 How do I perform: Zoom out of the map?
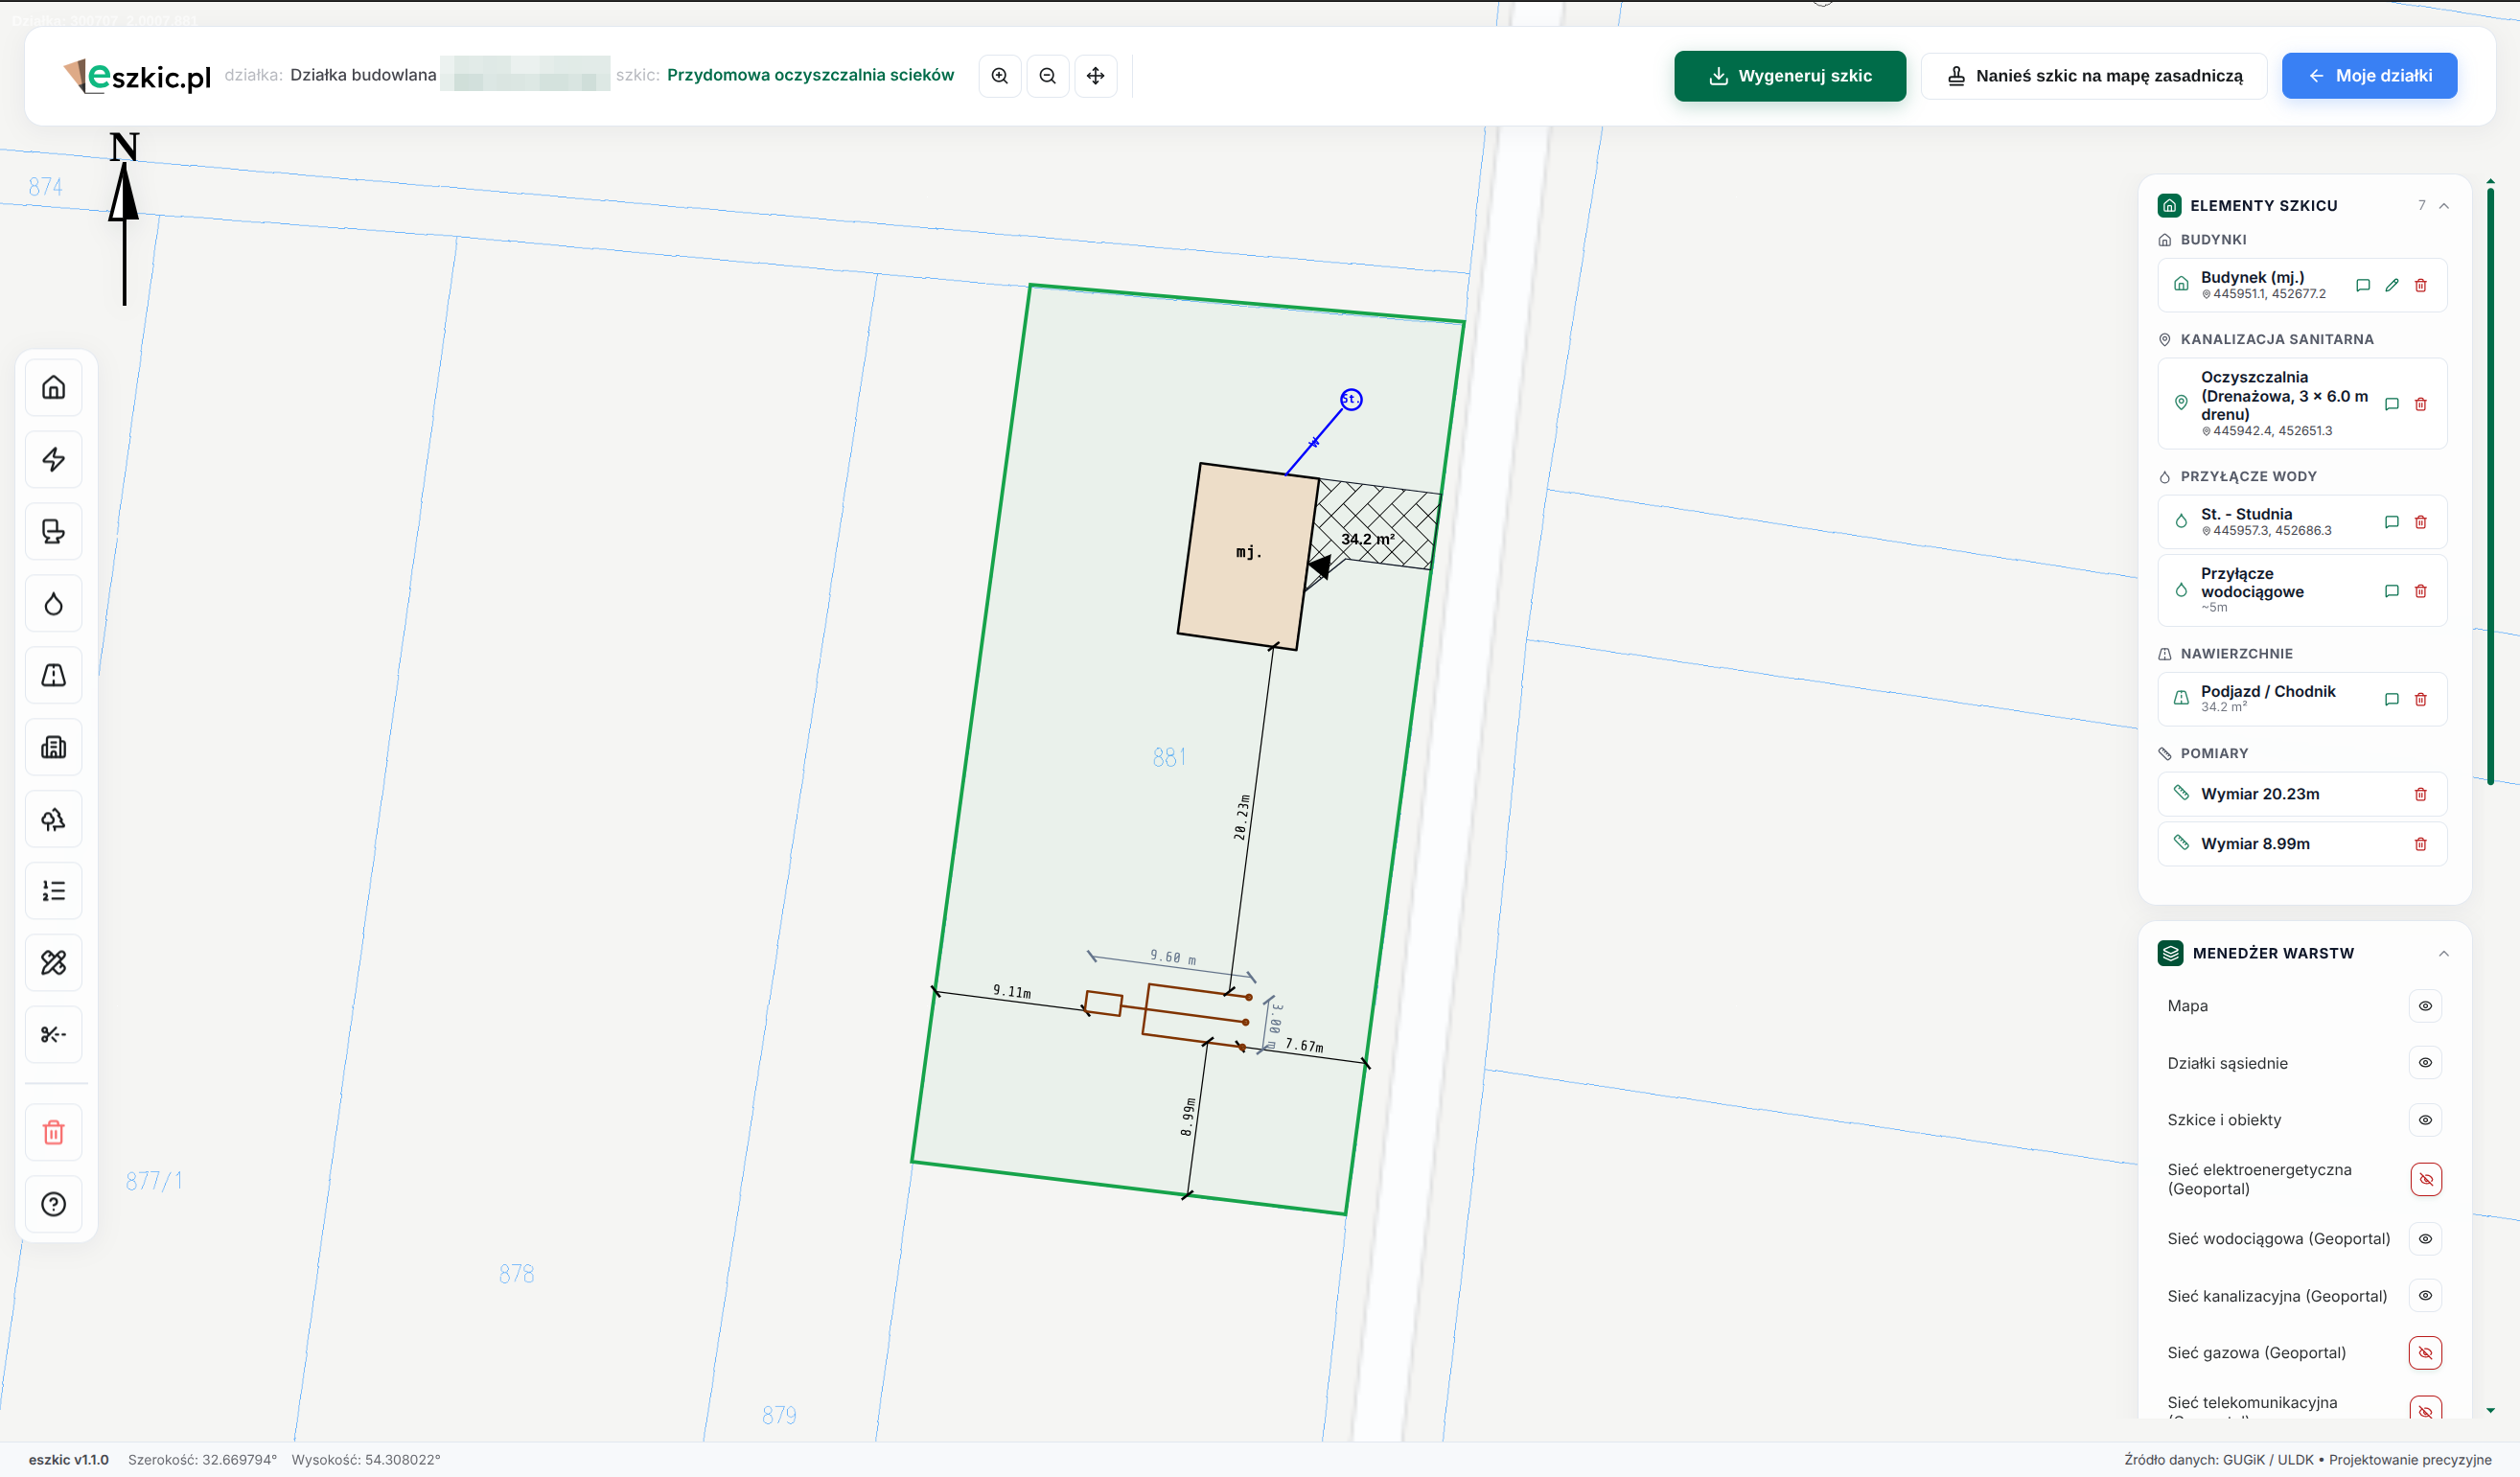click(1048, 76)
